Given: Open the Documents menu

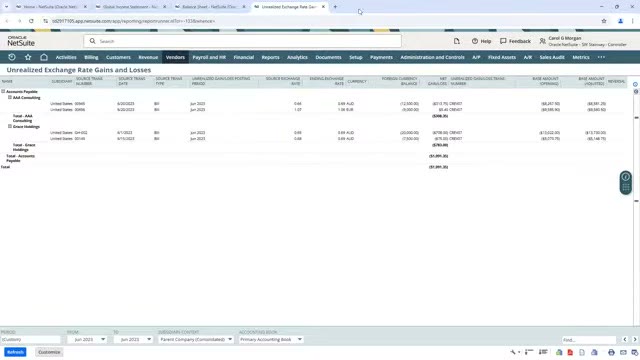Looking at the screenshot, I should tap(328, 58).
